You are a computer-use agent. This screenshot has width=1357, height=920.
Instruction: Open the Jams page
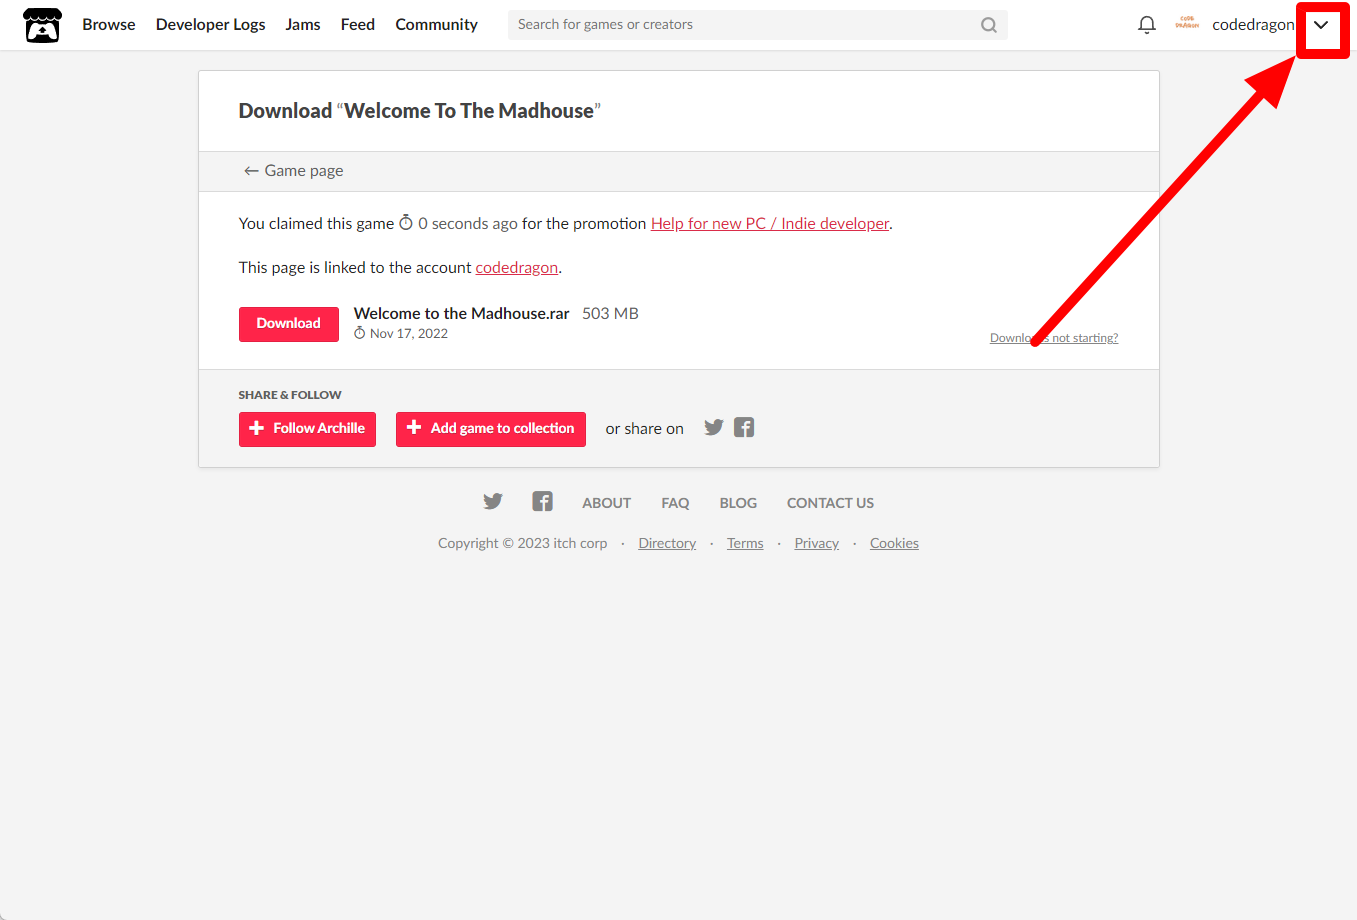coord(303,25)
